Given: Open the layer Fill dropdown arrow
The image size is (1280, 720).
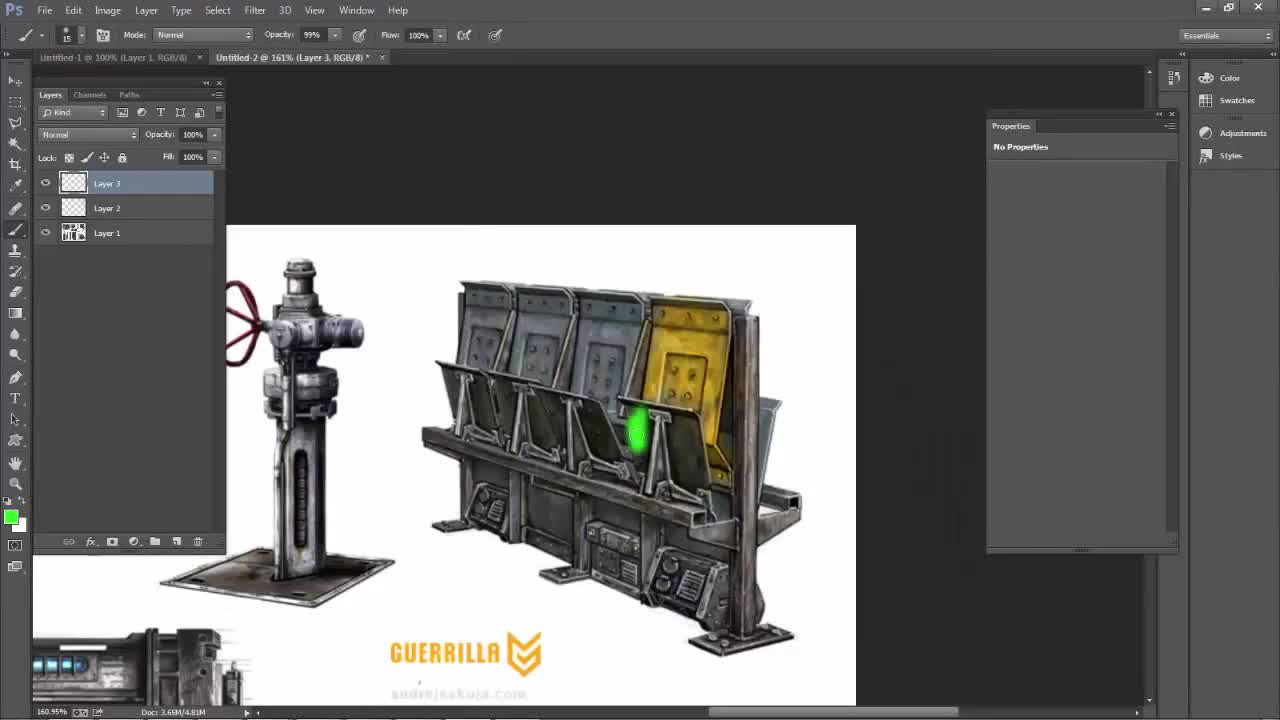Looking at the screenshot, I should [214, 157].
